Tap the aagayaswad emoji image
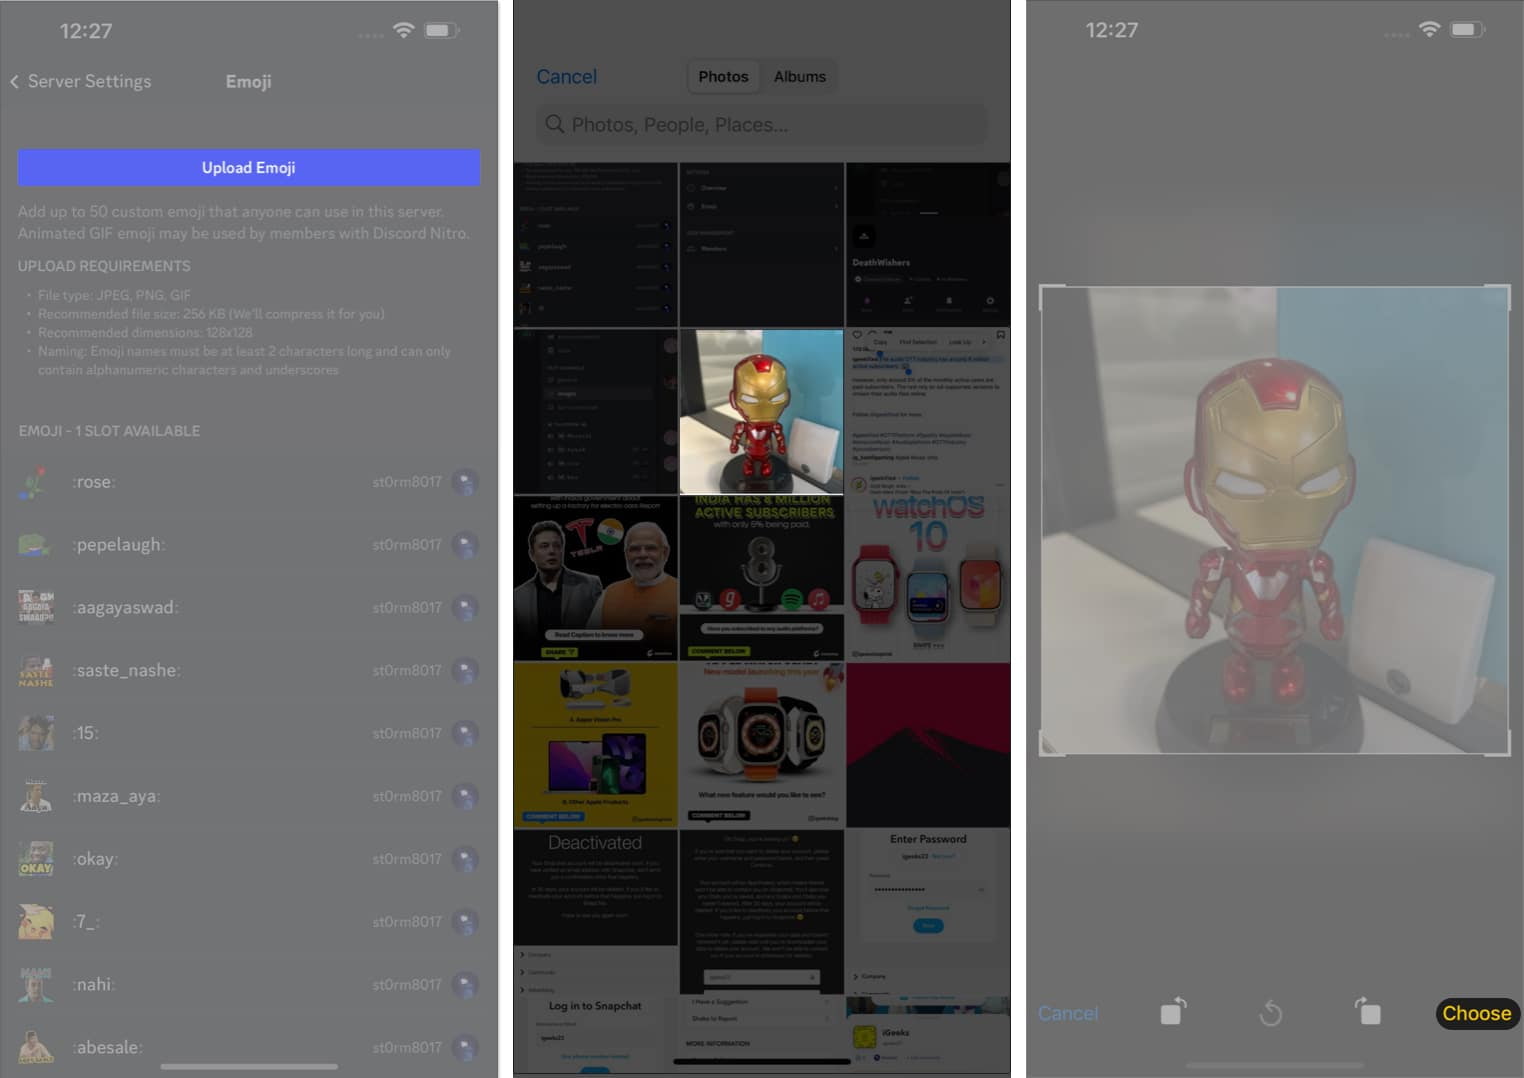This screenshot has height=1078, width=1524. [35, 608]
